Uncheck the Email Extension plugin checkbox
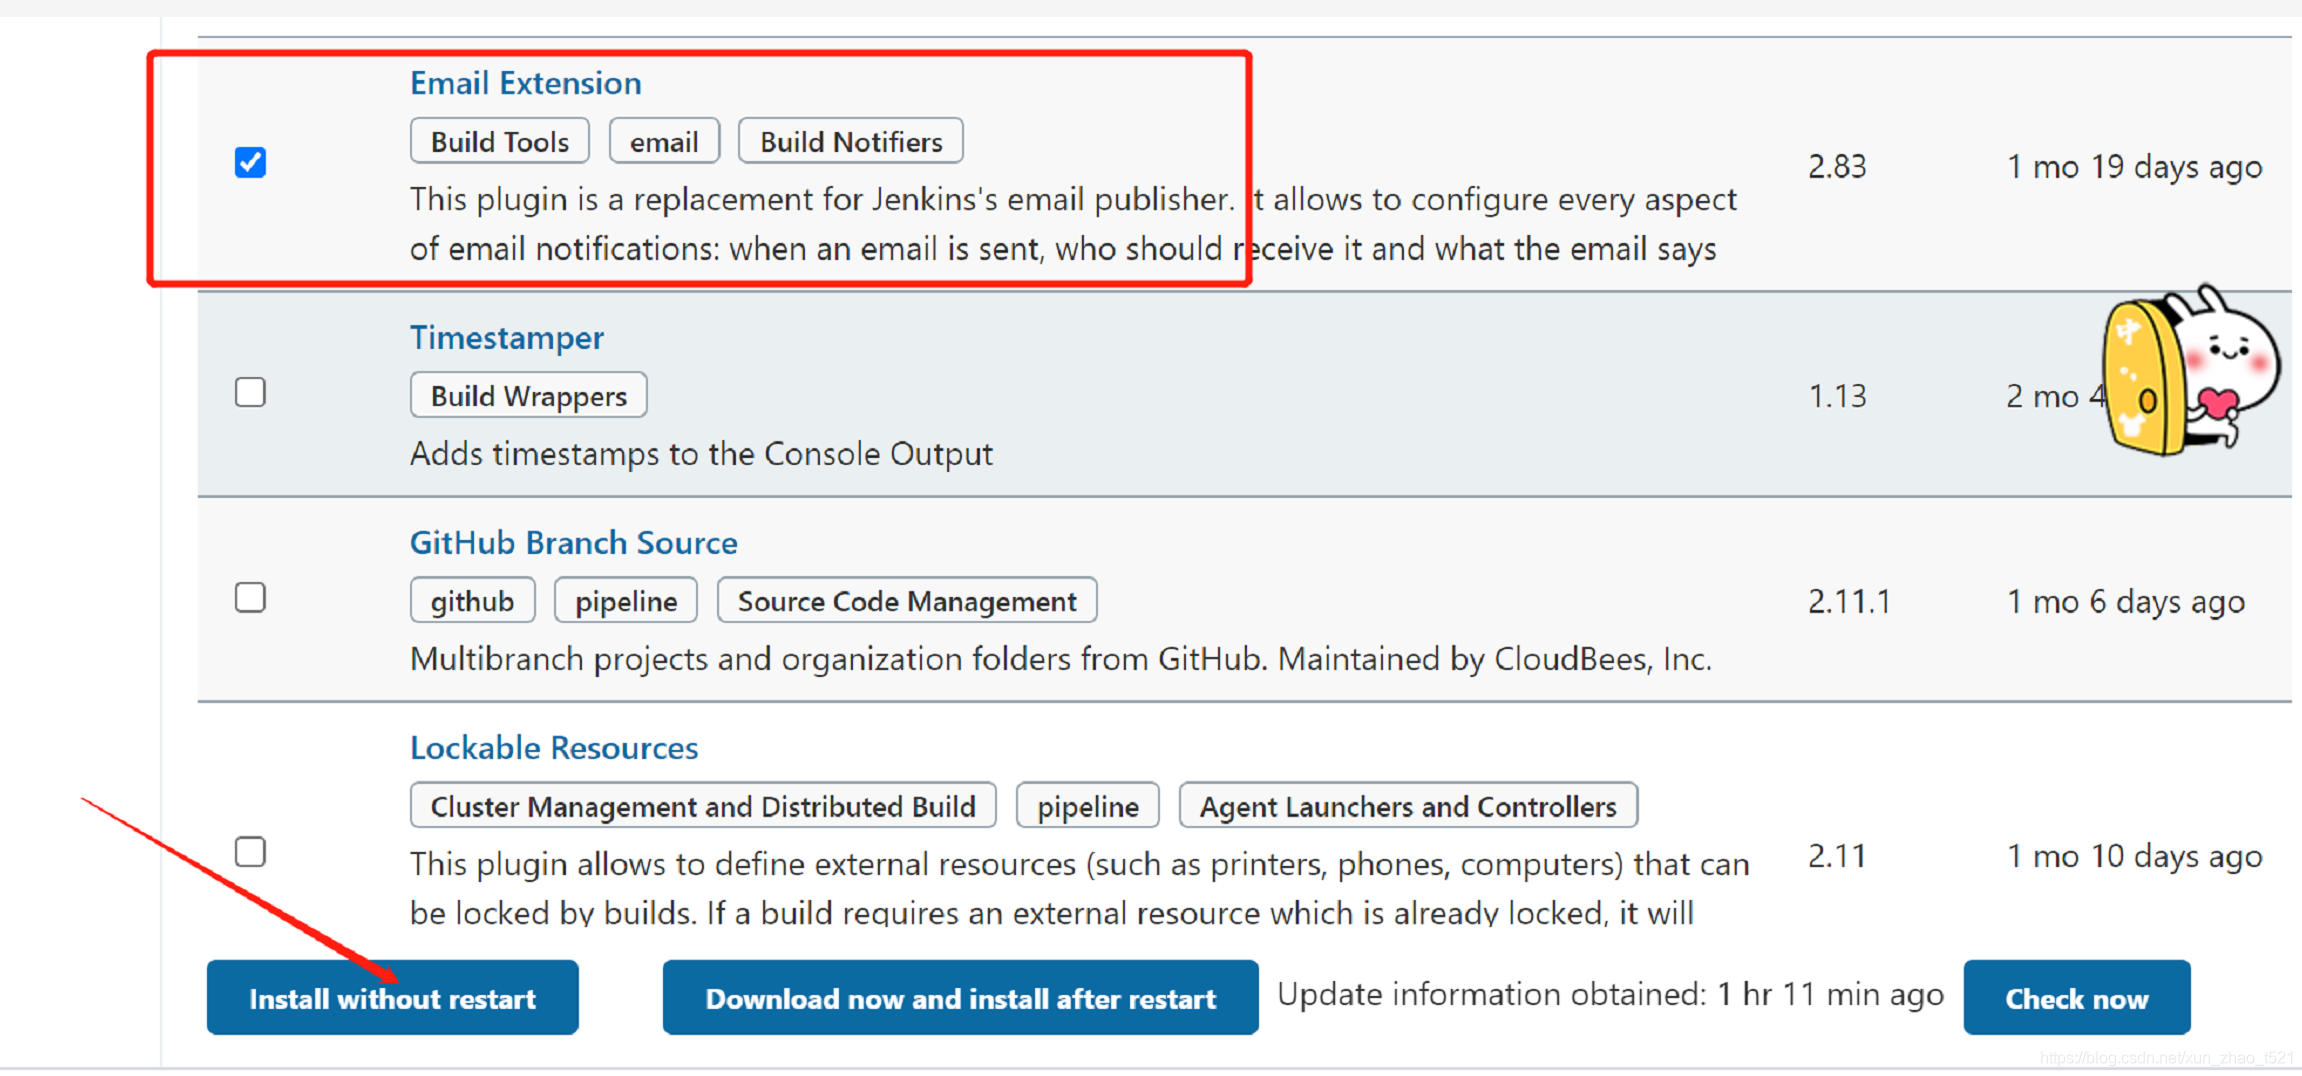Screen dimensions: 2302x1076 pyautogui.click(x=250, y=162)
